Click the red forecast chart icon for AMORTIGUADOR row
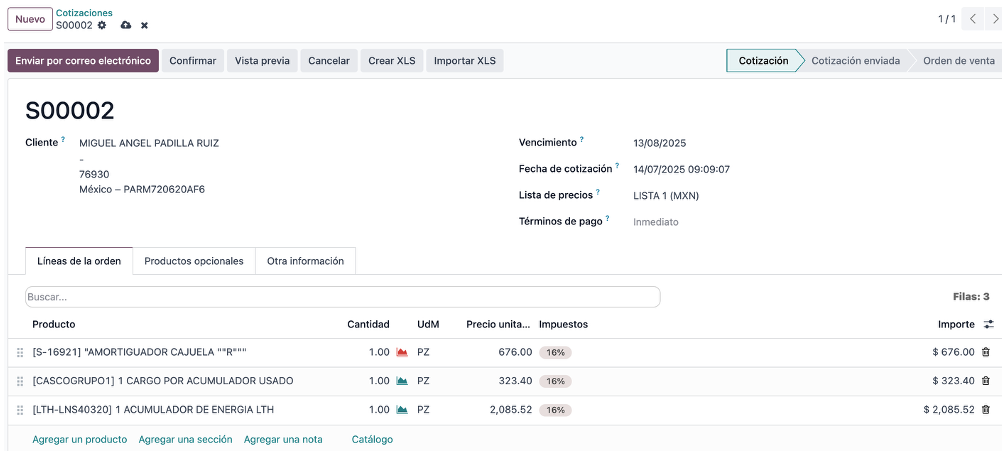The height and width of the screenshot is (452, 1002). [402, 352]
